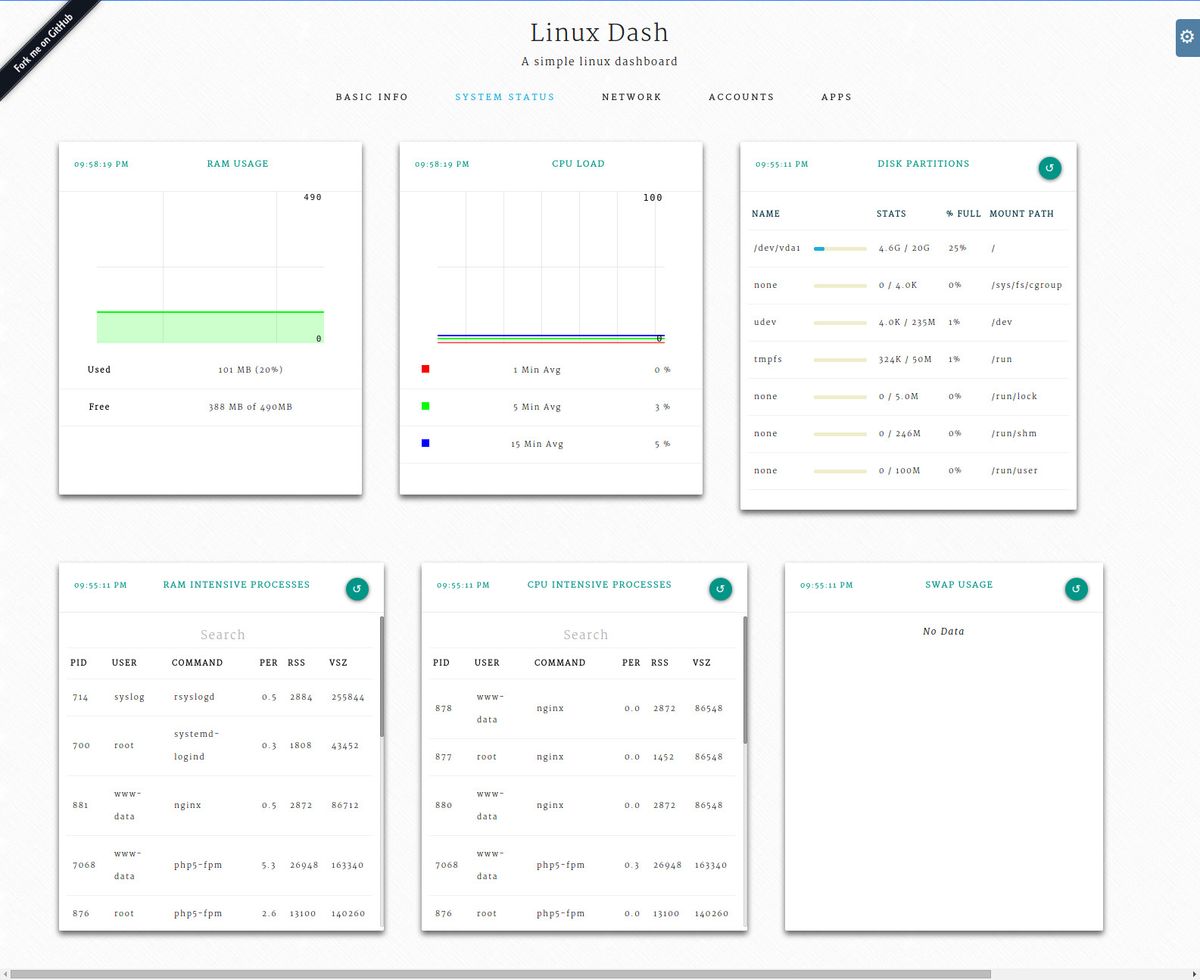Click the tmpfs partition name
1200x980 pixels.
[x=767, y=359]
